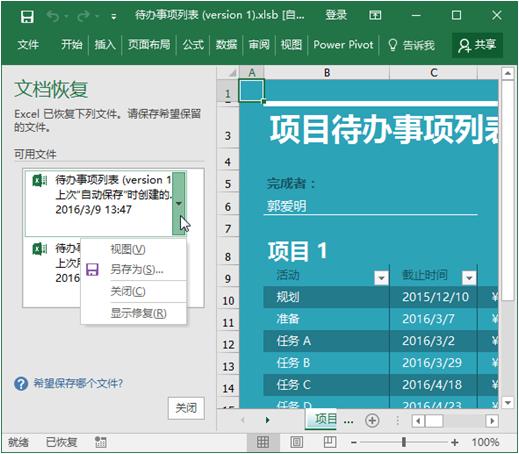Click horizontal scrollbar right arrow
This screenshot has height=454, width=519.
(492, 421)
